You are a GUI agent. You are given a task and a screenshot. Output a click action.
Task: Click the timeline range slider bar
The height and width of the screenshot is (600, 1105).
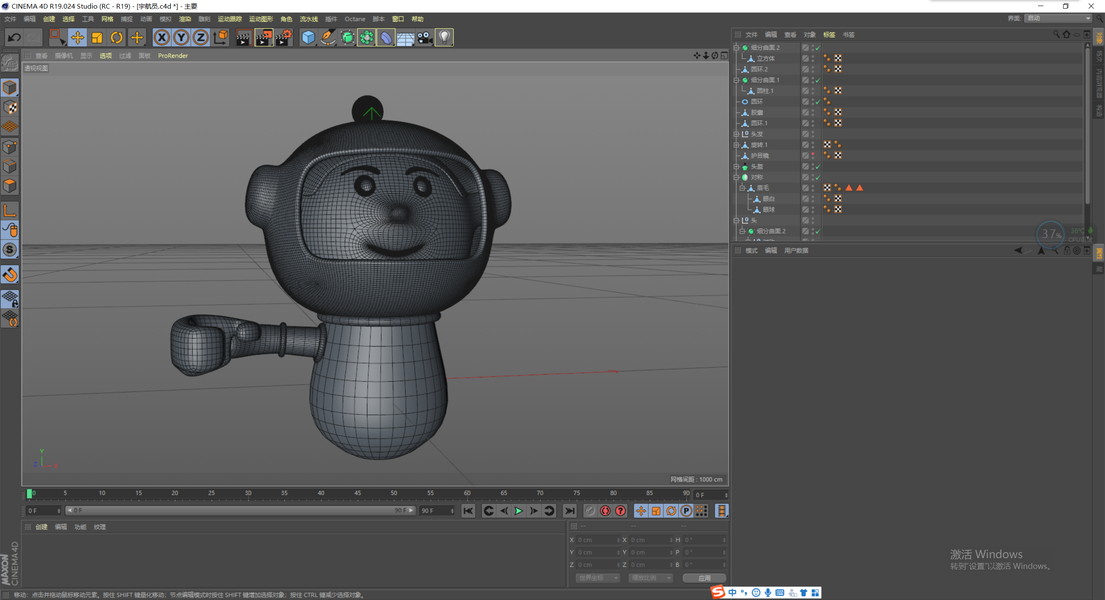click(240, 511)
